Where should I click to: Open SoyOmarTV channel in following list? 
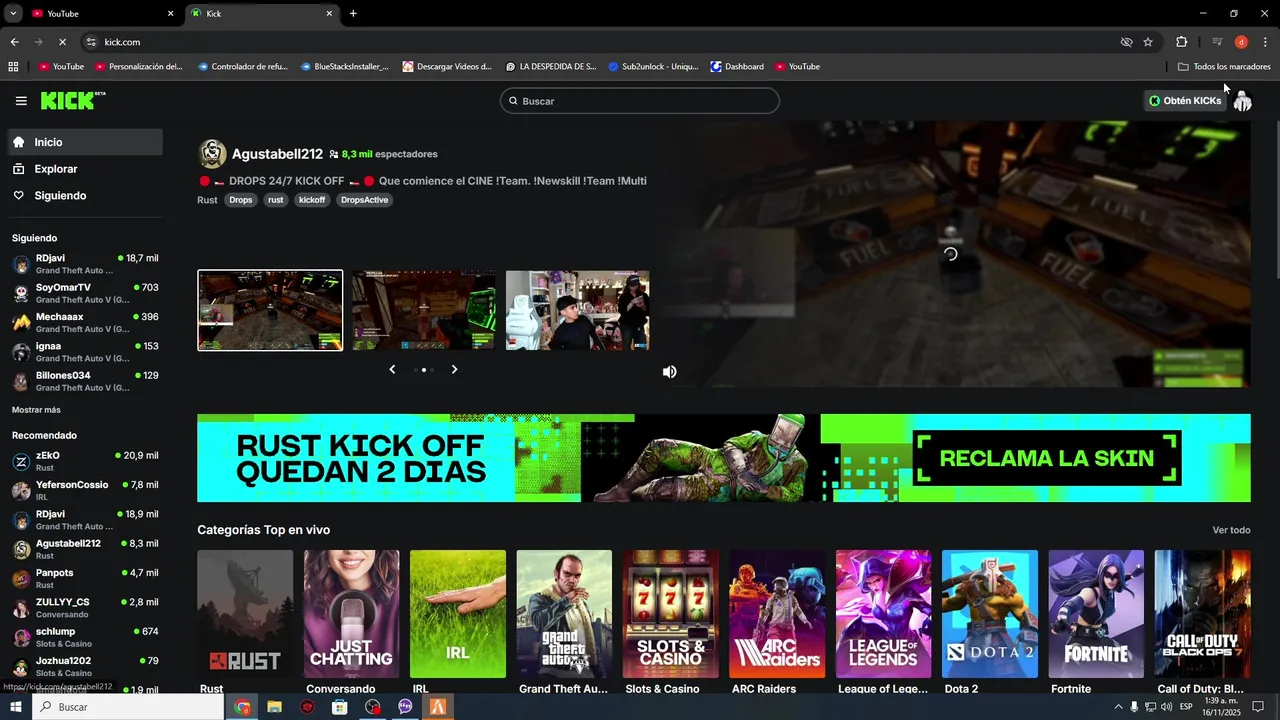point(85,293)
